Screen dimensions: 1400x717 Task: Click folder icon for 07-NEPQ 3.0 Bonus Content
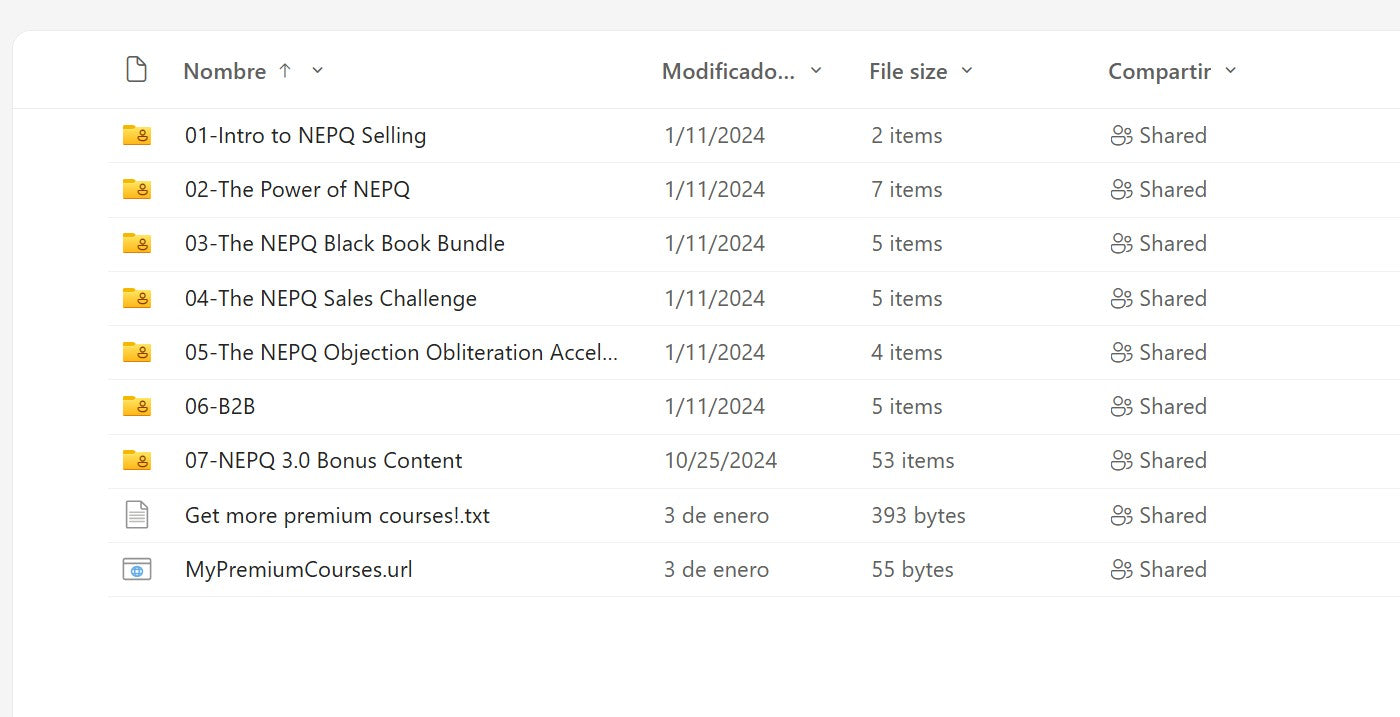tap(137, 460)
